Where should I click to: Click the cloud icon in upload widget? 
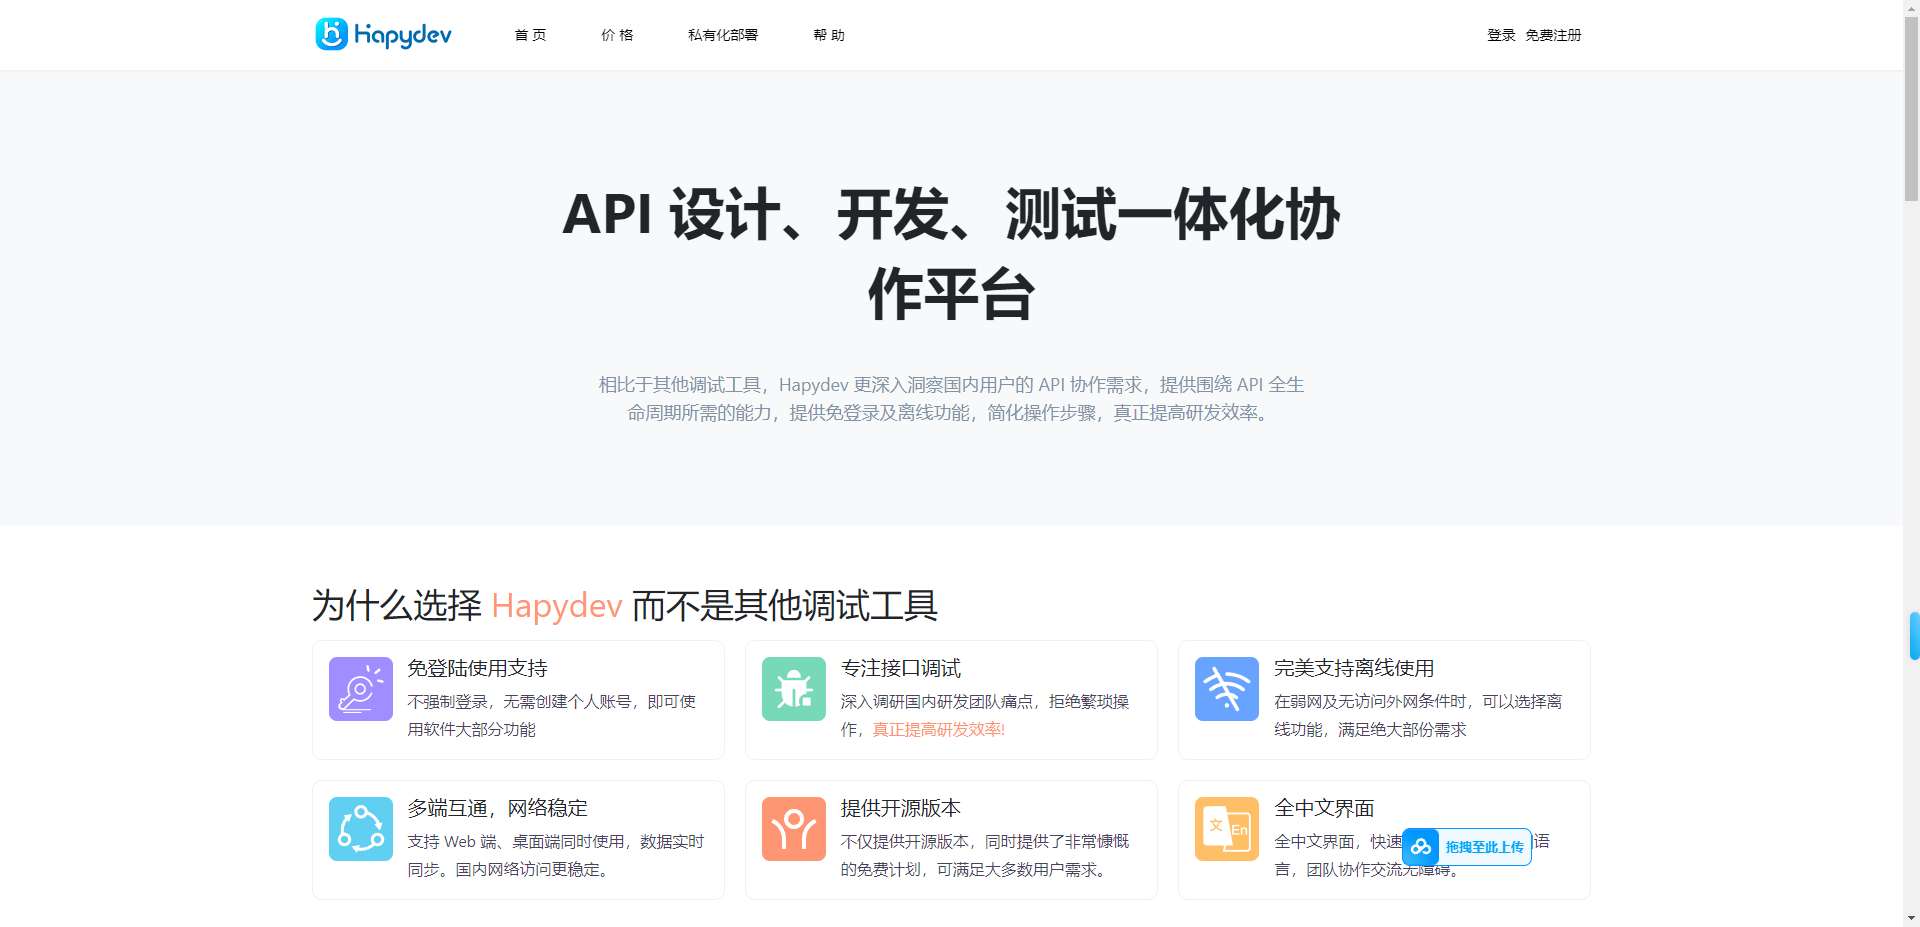[x=1421, y=847]
